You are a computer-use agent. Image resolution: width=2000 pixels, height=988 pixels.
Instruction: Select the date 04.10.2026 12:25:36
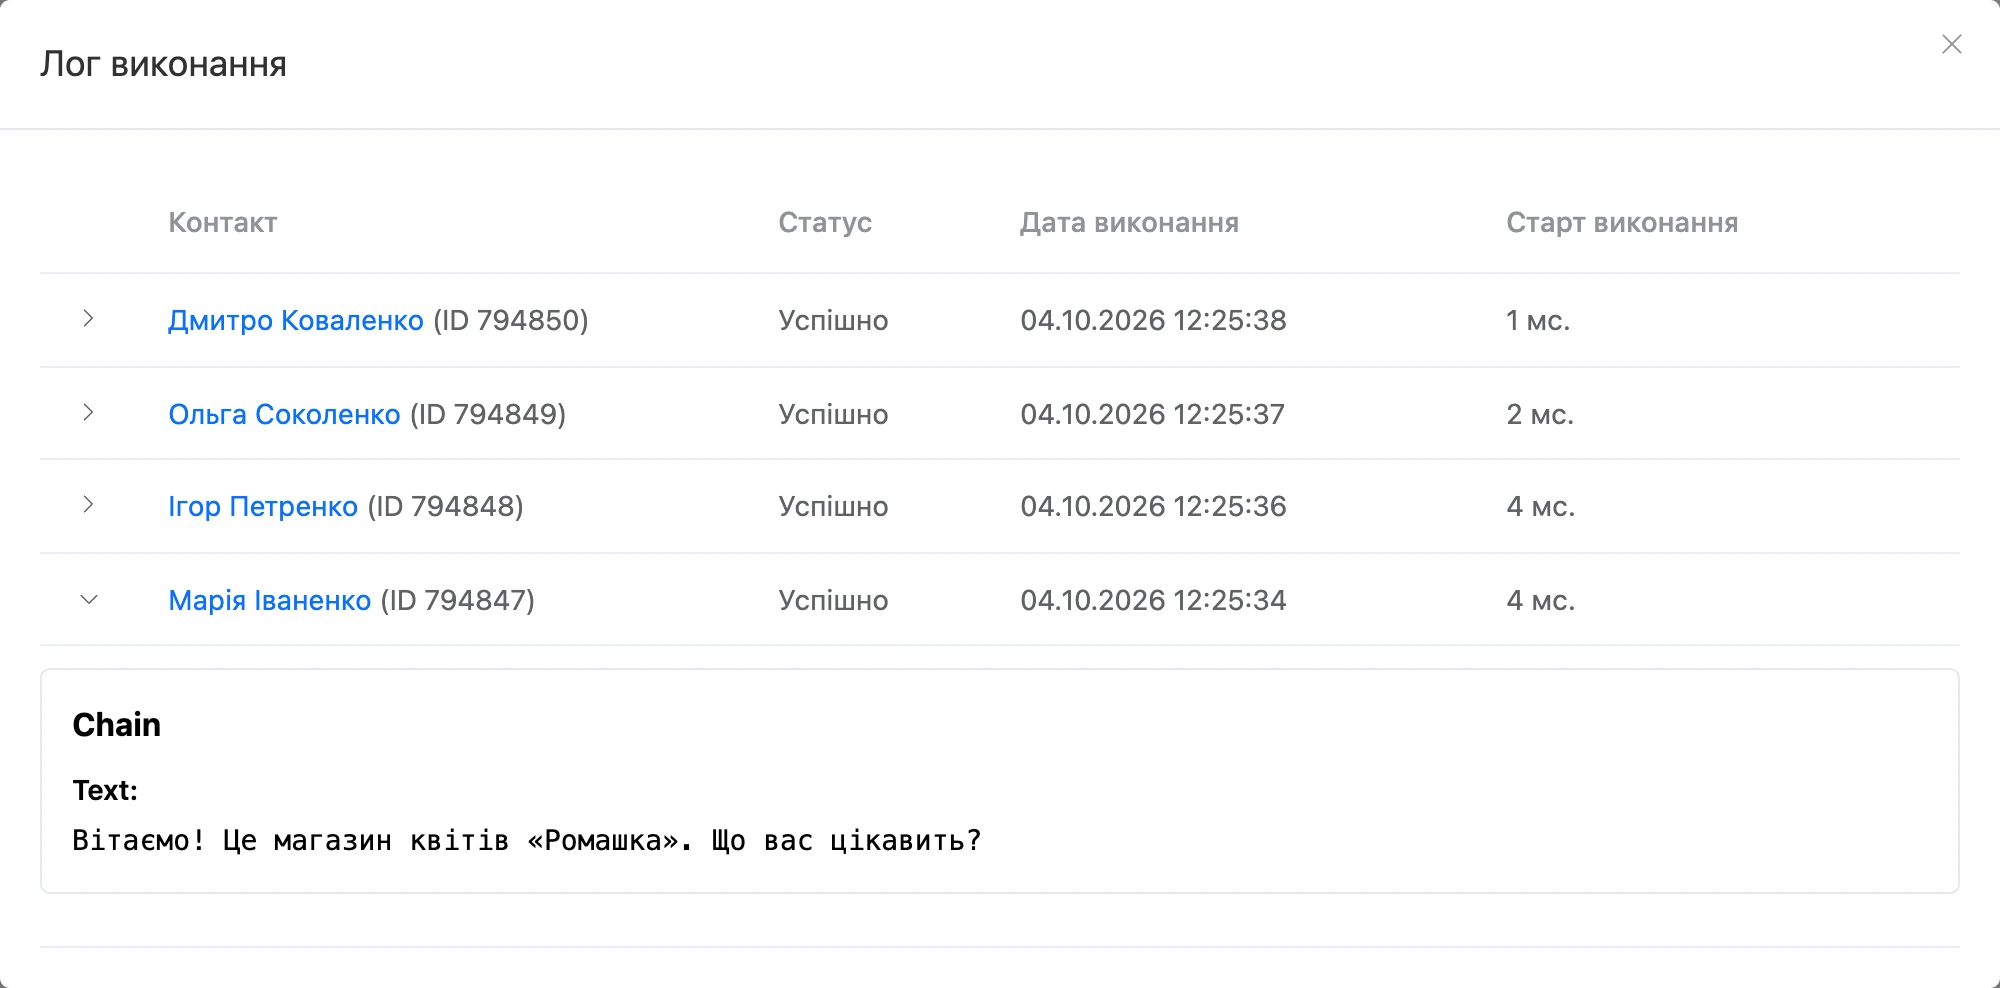(1153, 507)
